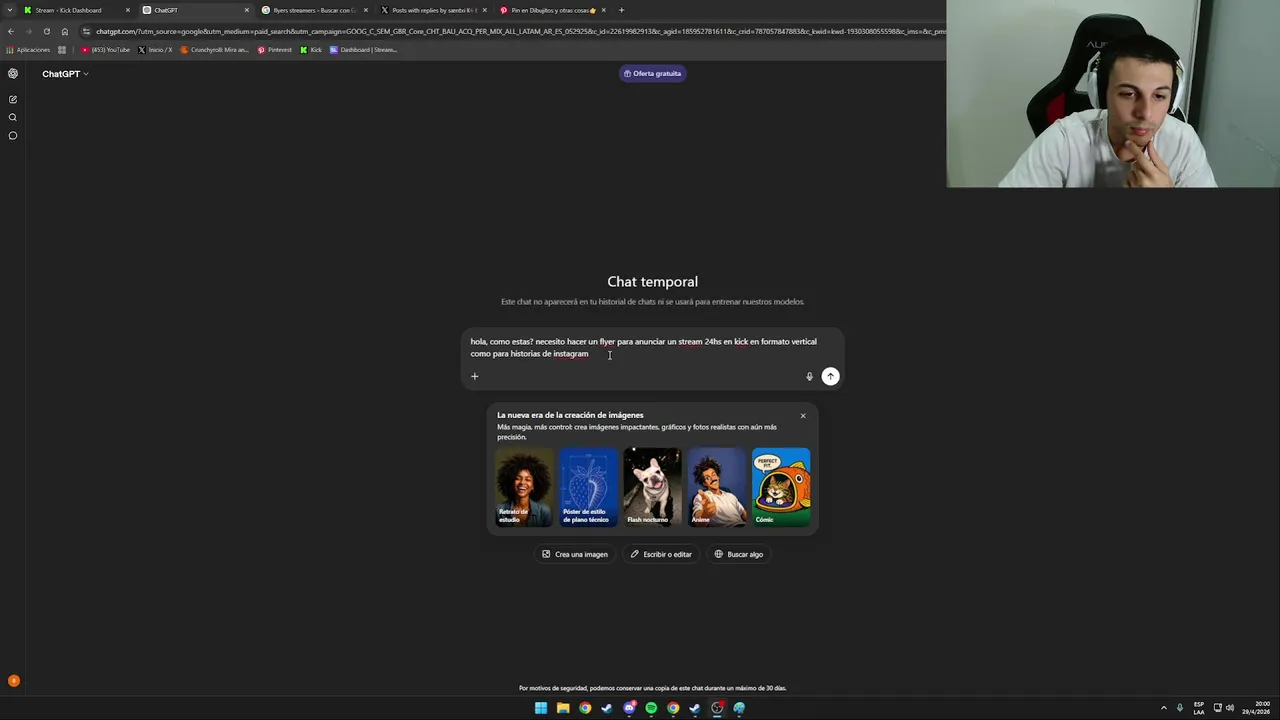Activate the microphone dictation icon
Image resolution: width=1280 pixels, height=720 pixels.
pyautogui.click(x=809, y=376)
